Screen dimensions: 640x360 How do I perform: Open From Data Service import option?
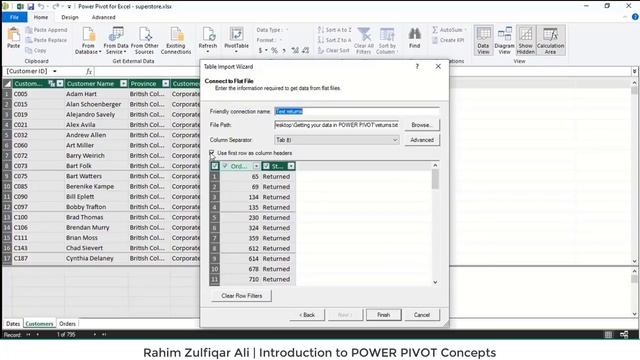(x=116, y=40)
